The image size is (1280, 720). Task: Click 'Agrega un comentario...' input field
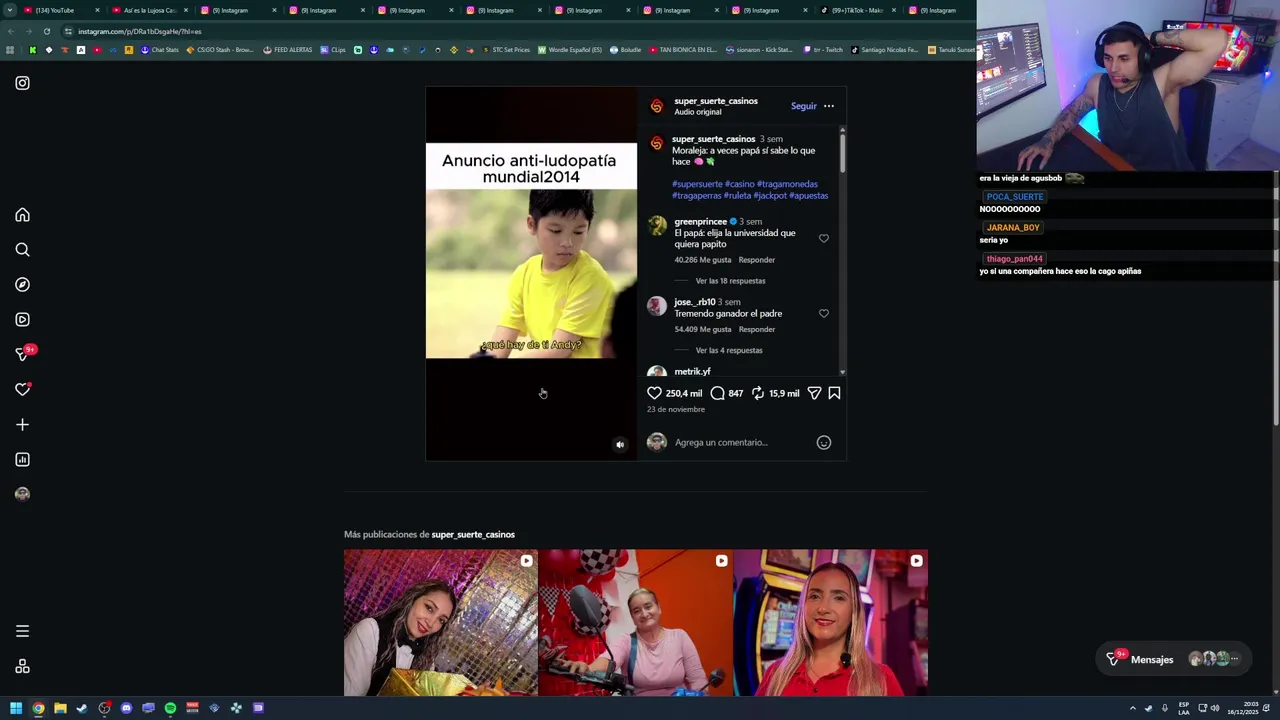click(x=740, y=442)
